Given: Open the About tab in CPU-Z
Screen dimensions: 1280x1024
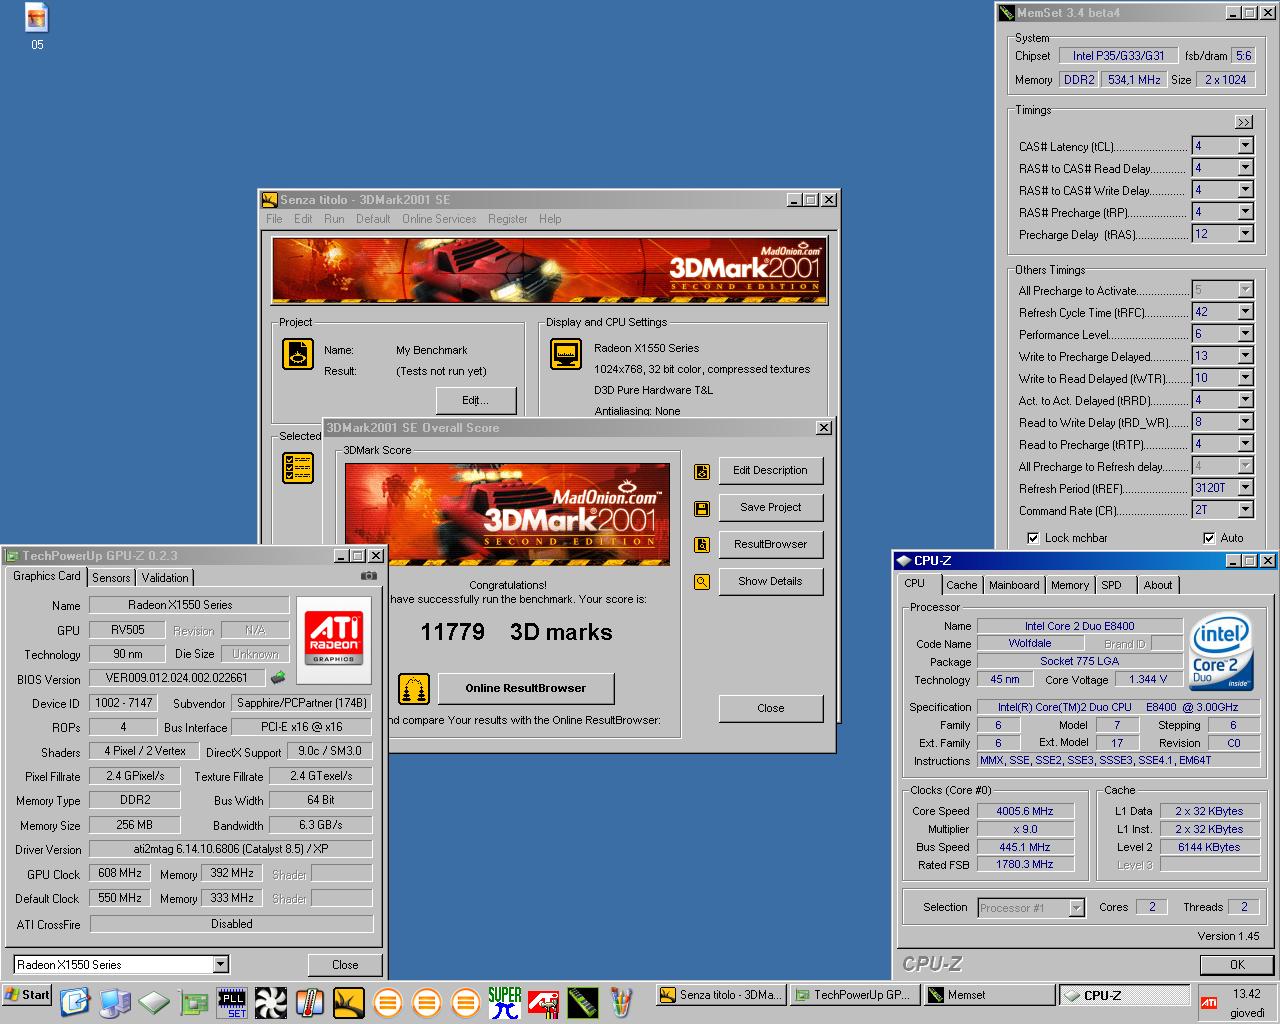Looking at the screenshot, I should 1158,585.
